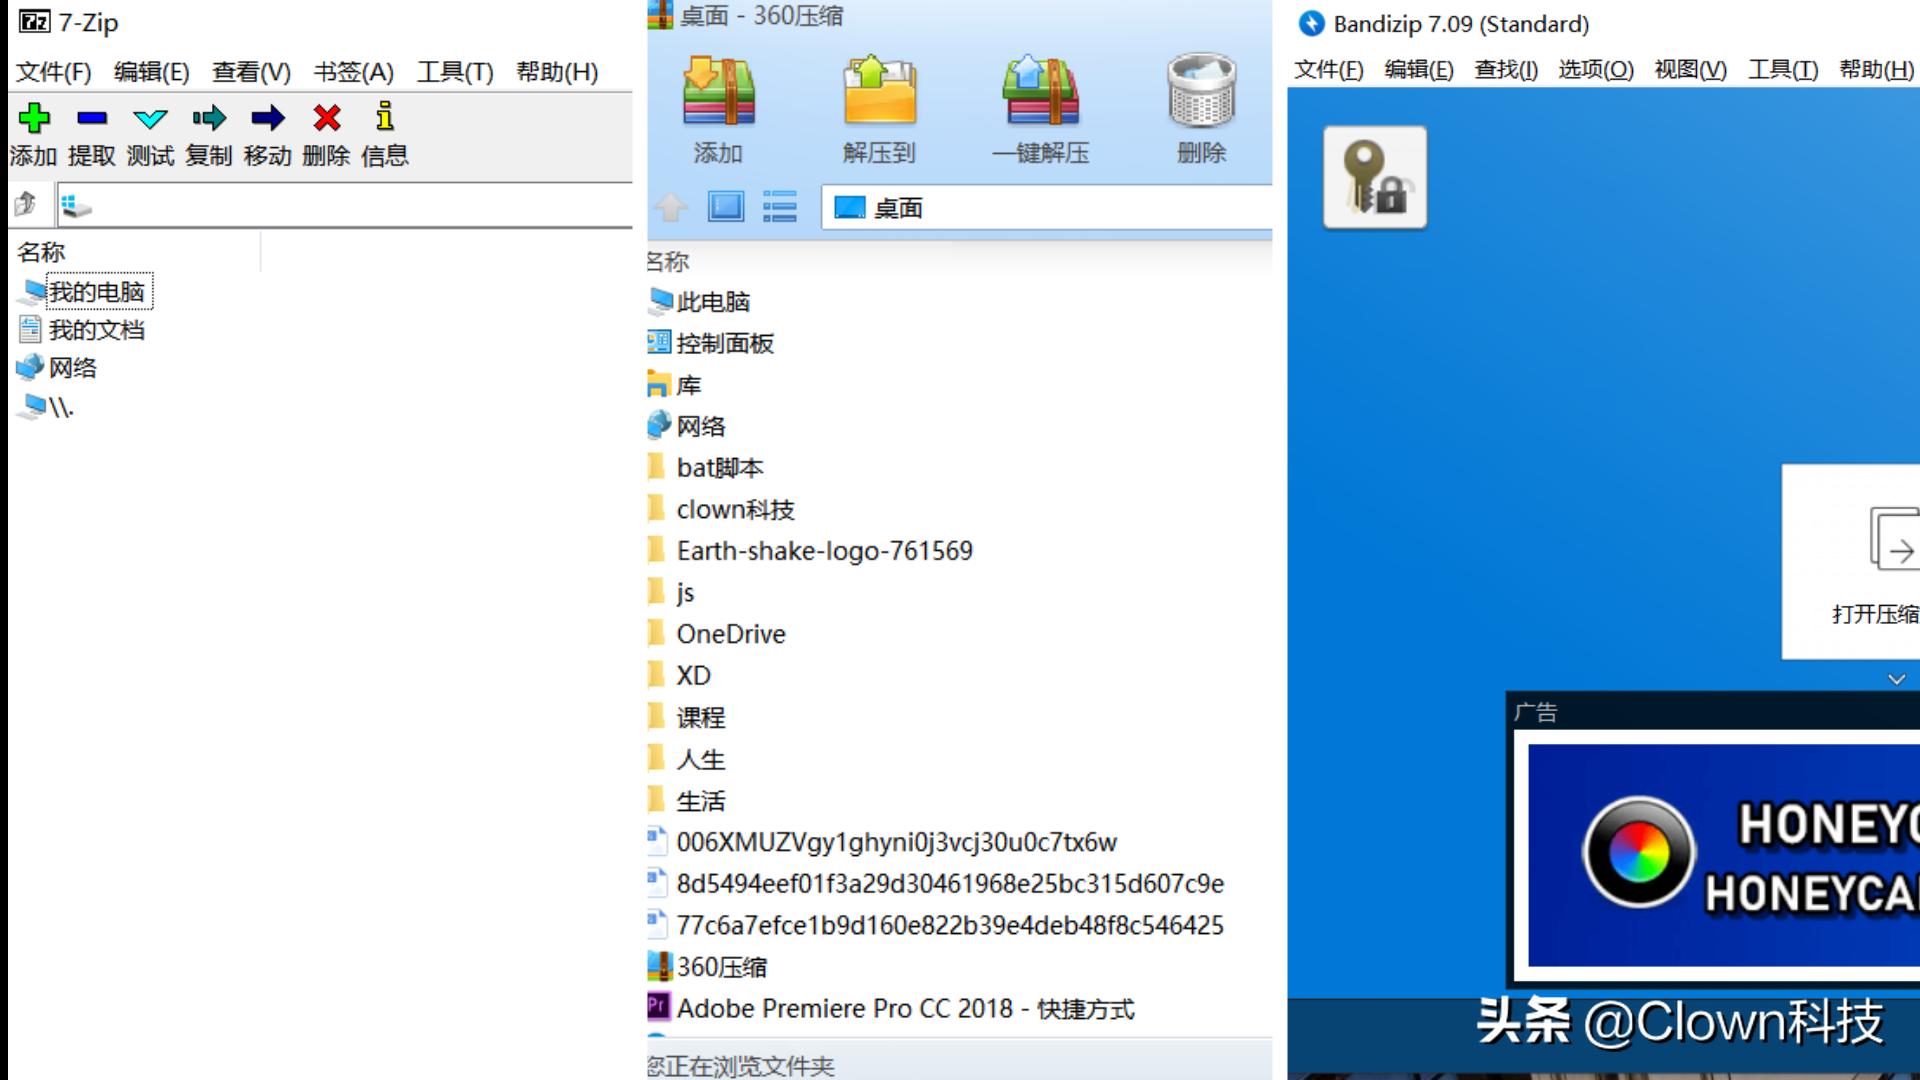Click the Move arrow icon in 7-Zip
Viewport: 1920px width, 1080px height.
(267, 118)
